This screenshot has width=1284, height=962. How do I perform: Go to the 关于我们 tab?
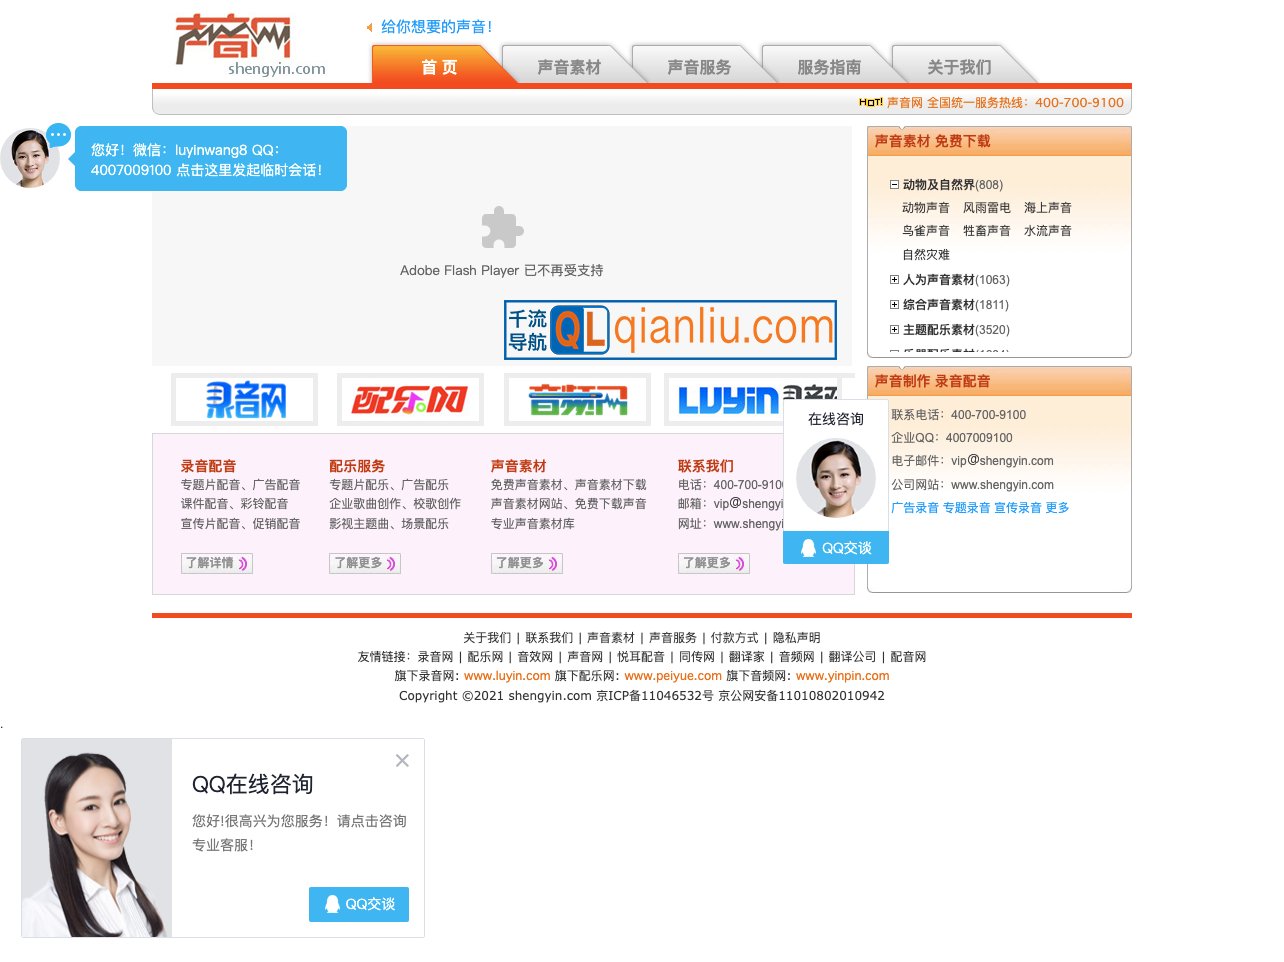pos(959,67)
